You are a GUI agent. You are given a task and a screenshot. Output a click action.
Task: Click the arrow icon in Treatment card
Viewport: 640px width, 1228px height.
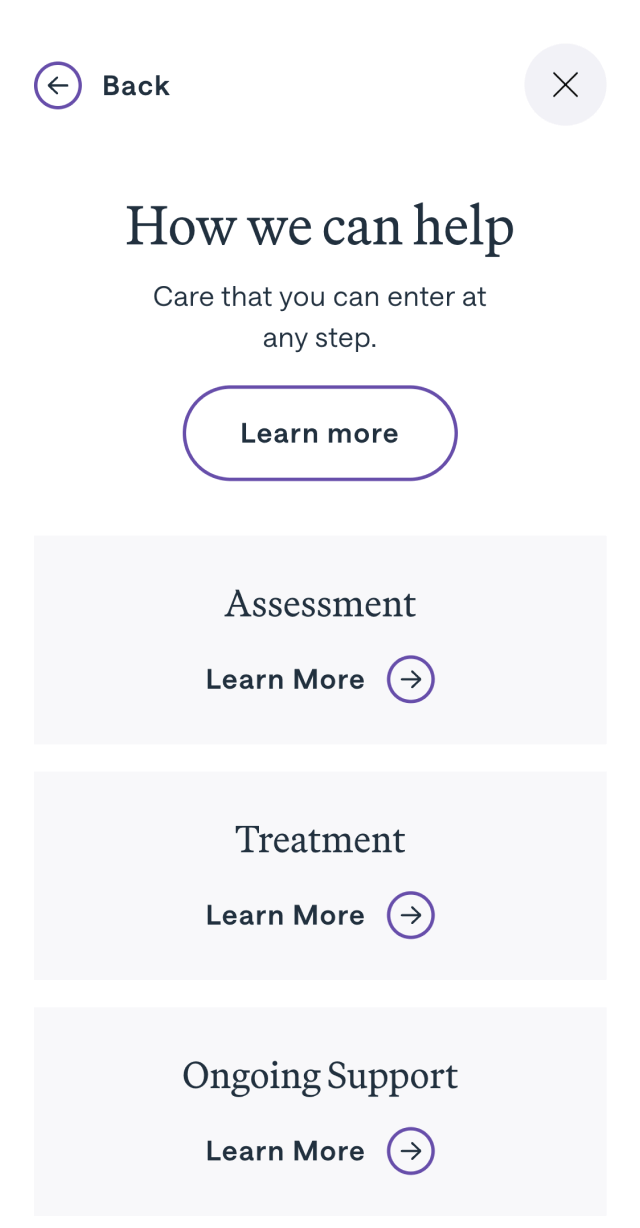tap(411, 915)
